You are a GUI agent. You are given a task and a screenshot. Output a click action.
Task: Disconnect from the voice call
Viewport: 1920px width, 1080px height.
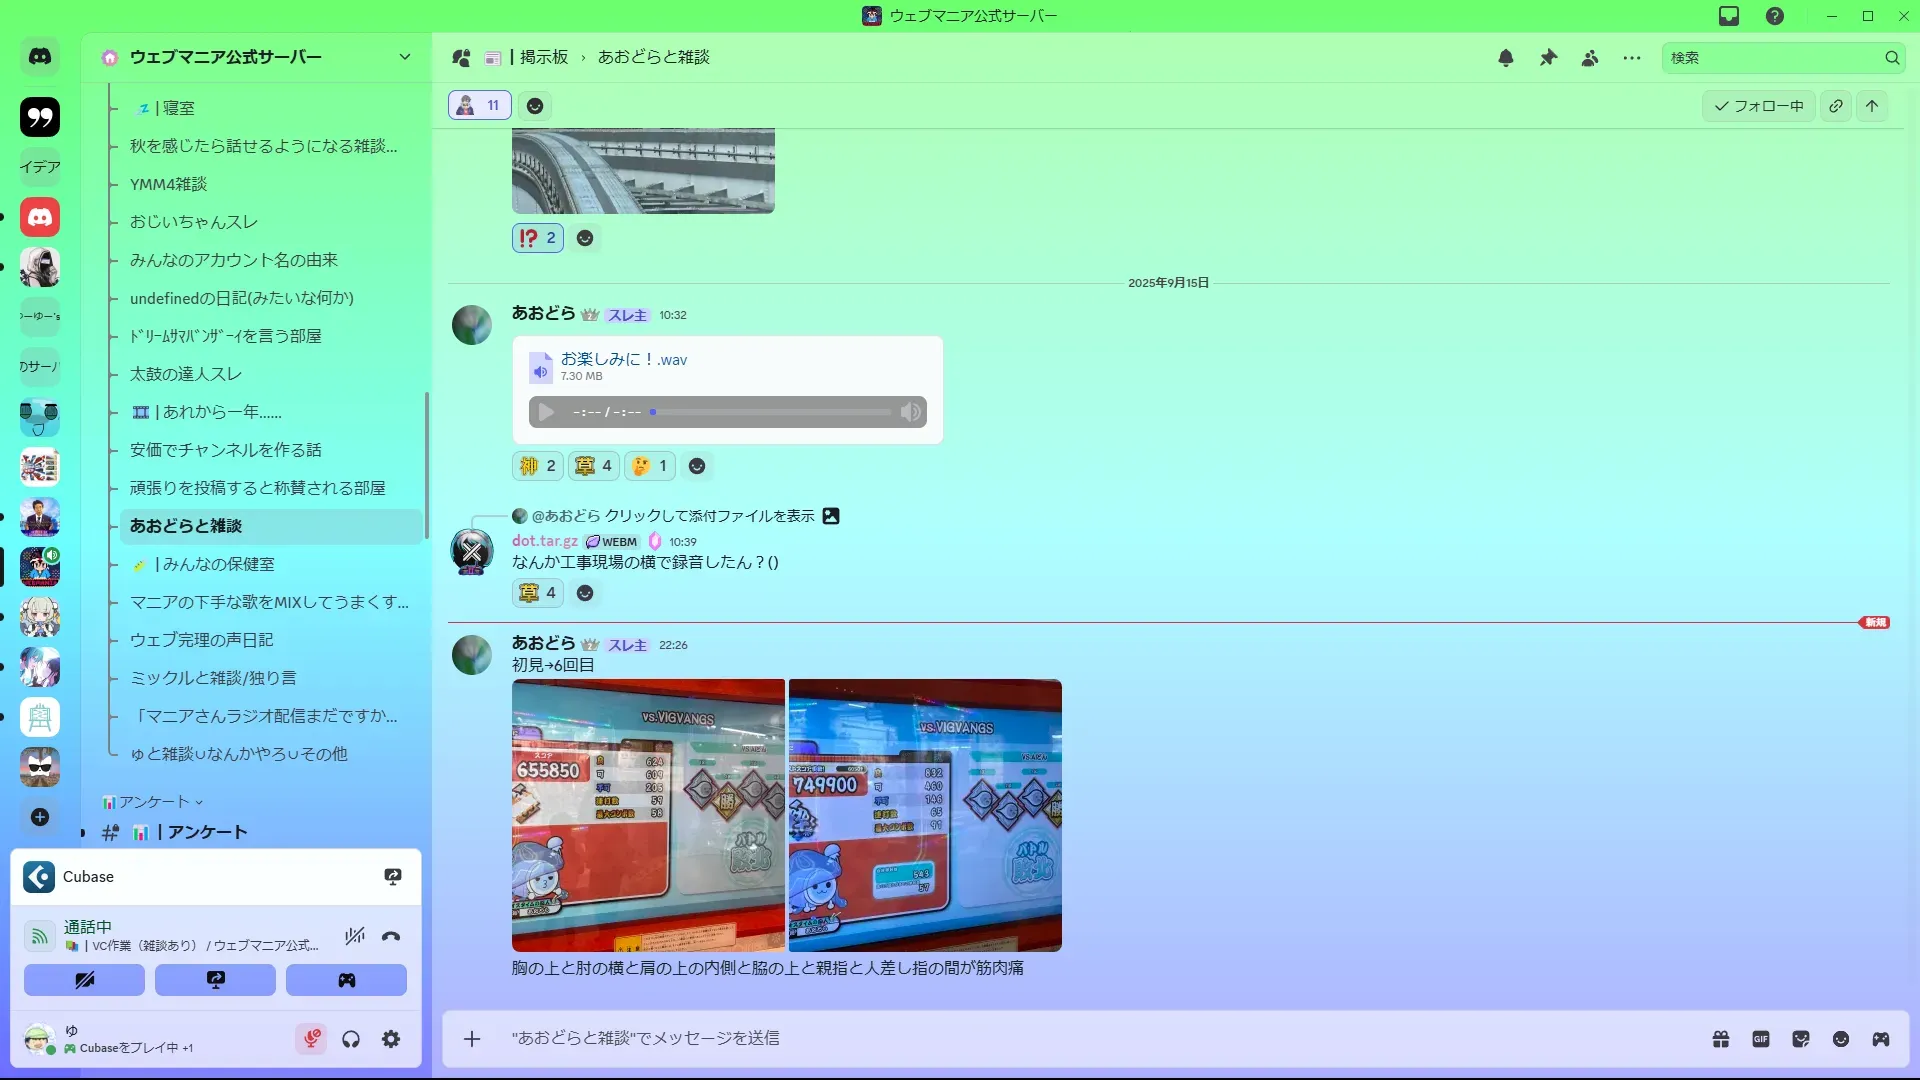tap(391, 937)
